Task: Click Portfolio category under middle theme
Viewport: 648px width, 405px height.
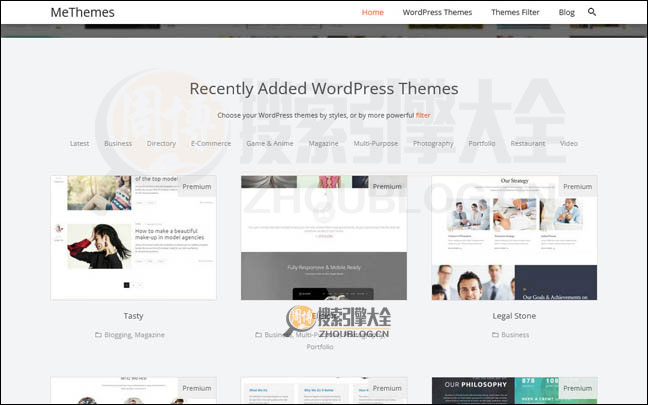Action: pos(320,347)
